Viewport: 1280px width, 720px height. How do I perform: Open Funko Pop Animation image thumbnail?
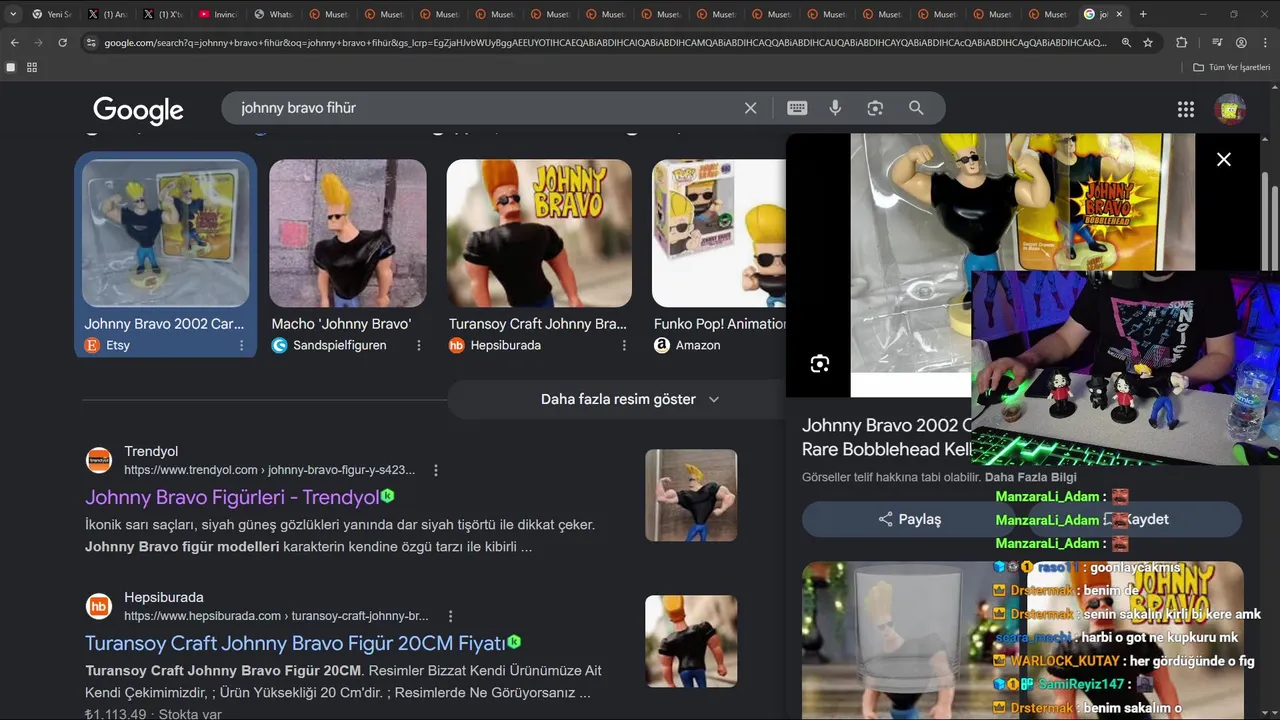tap(718, 233)
